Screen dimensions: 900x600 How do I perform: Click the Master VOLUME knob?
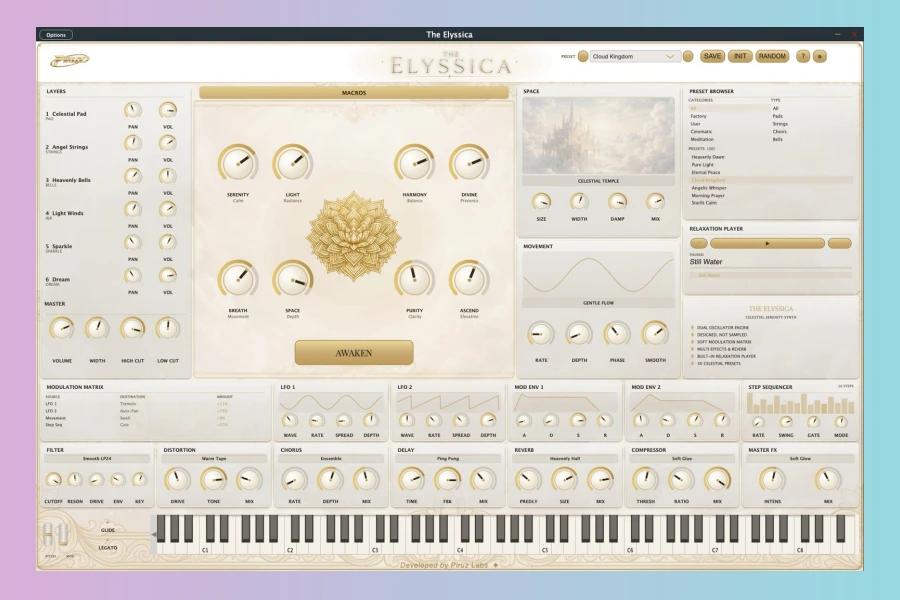pos(61,329)
